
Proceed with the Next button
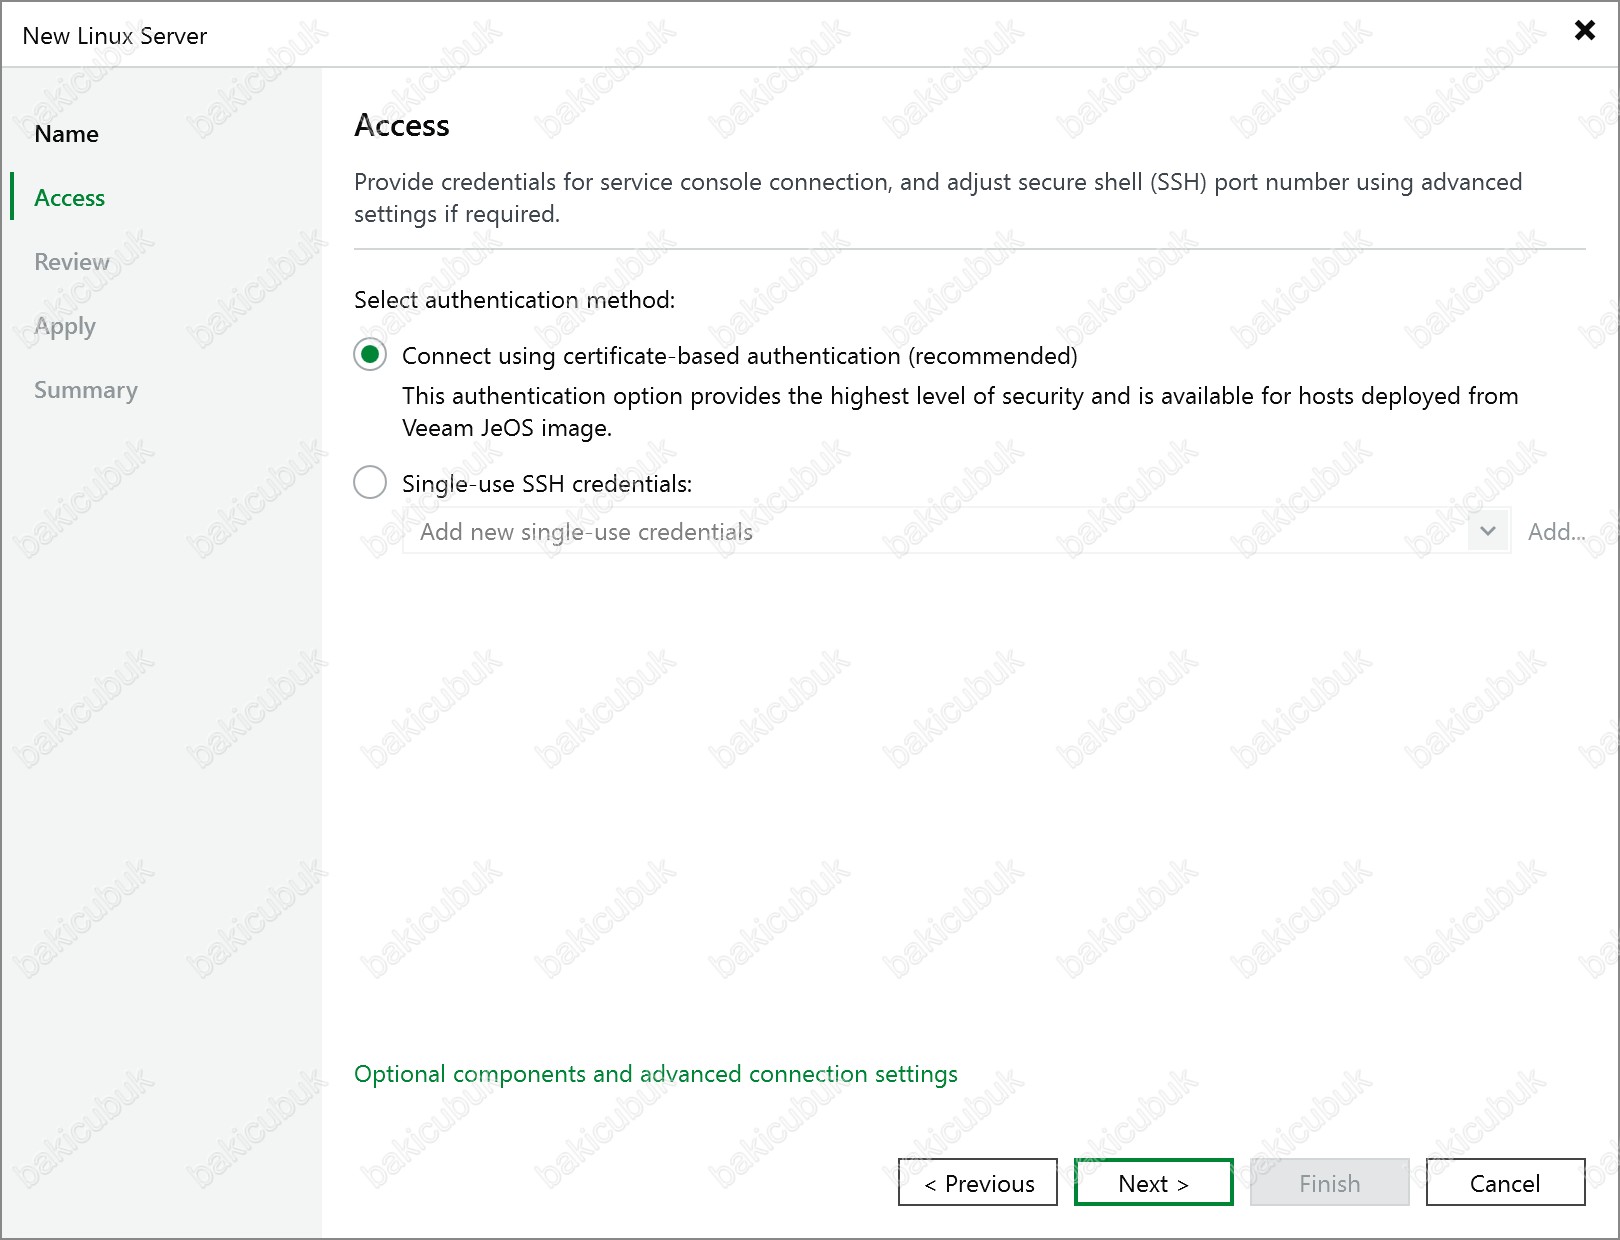click(1153, 1183)
